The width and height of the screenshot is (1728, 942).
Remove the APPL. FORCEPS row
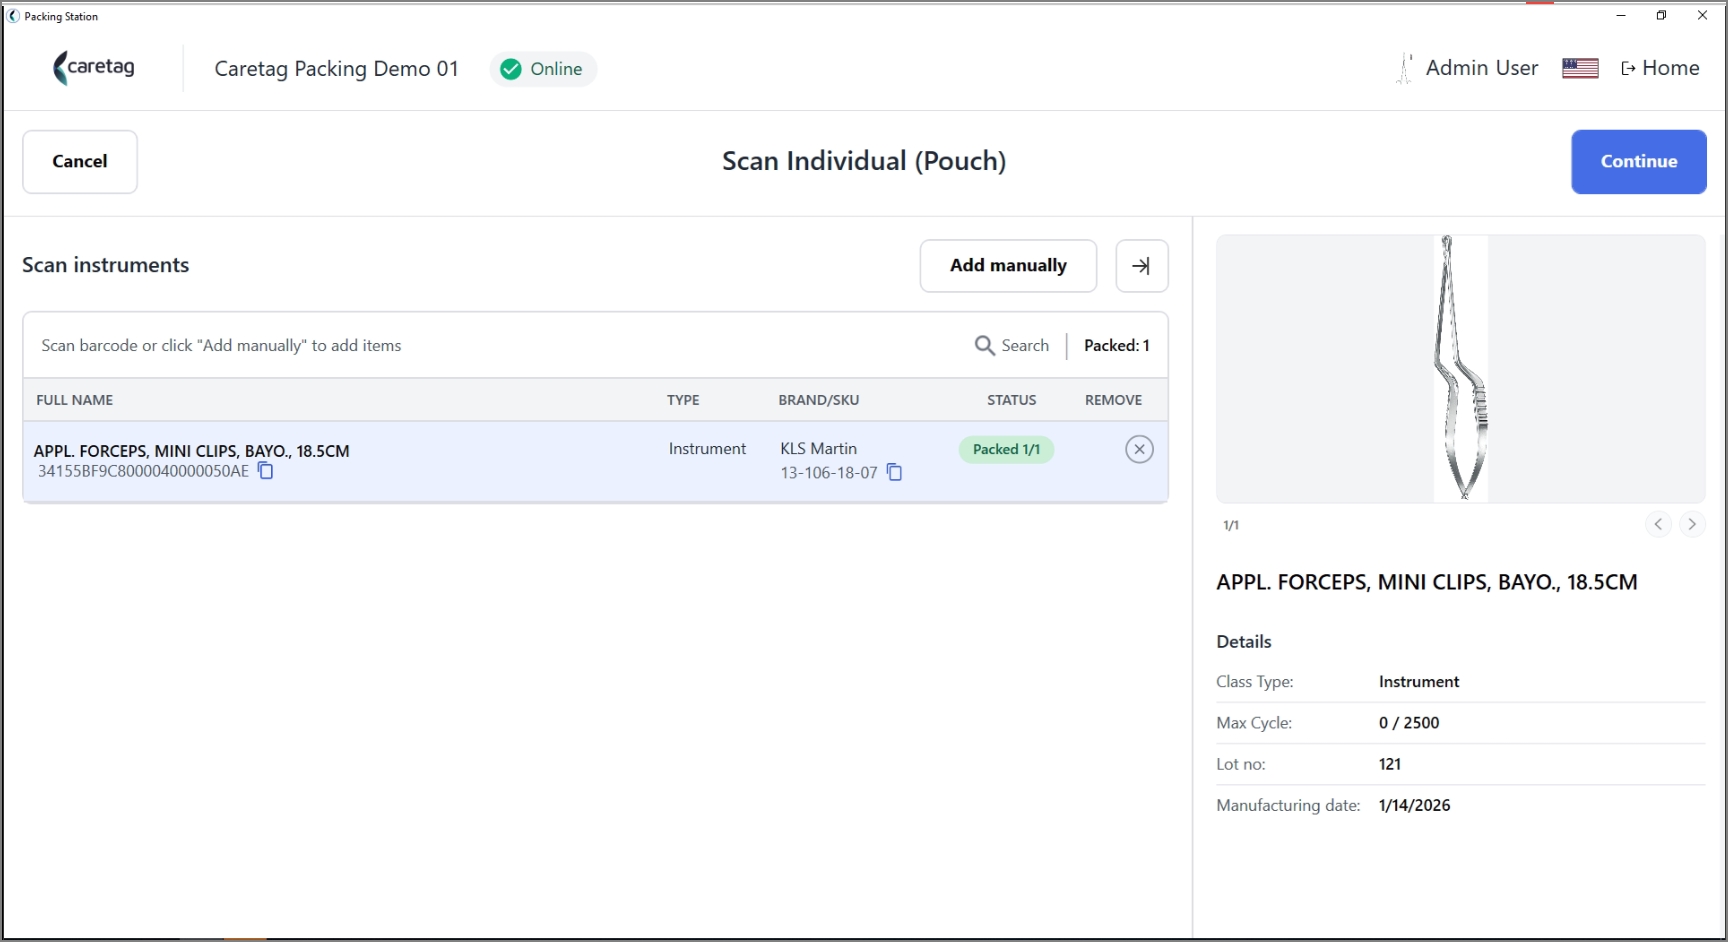pyautogui.click(x=1139, y=449)
